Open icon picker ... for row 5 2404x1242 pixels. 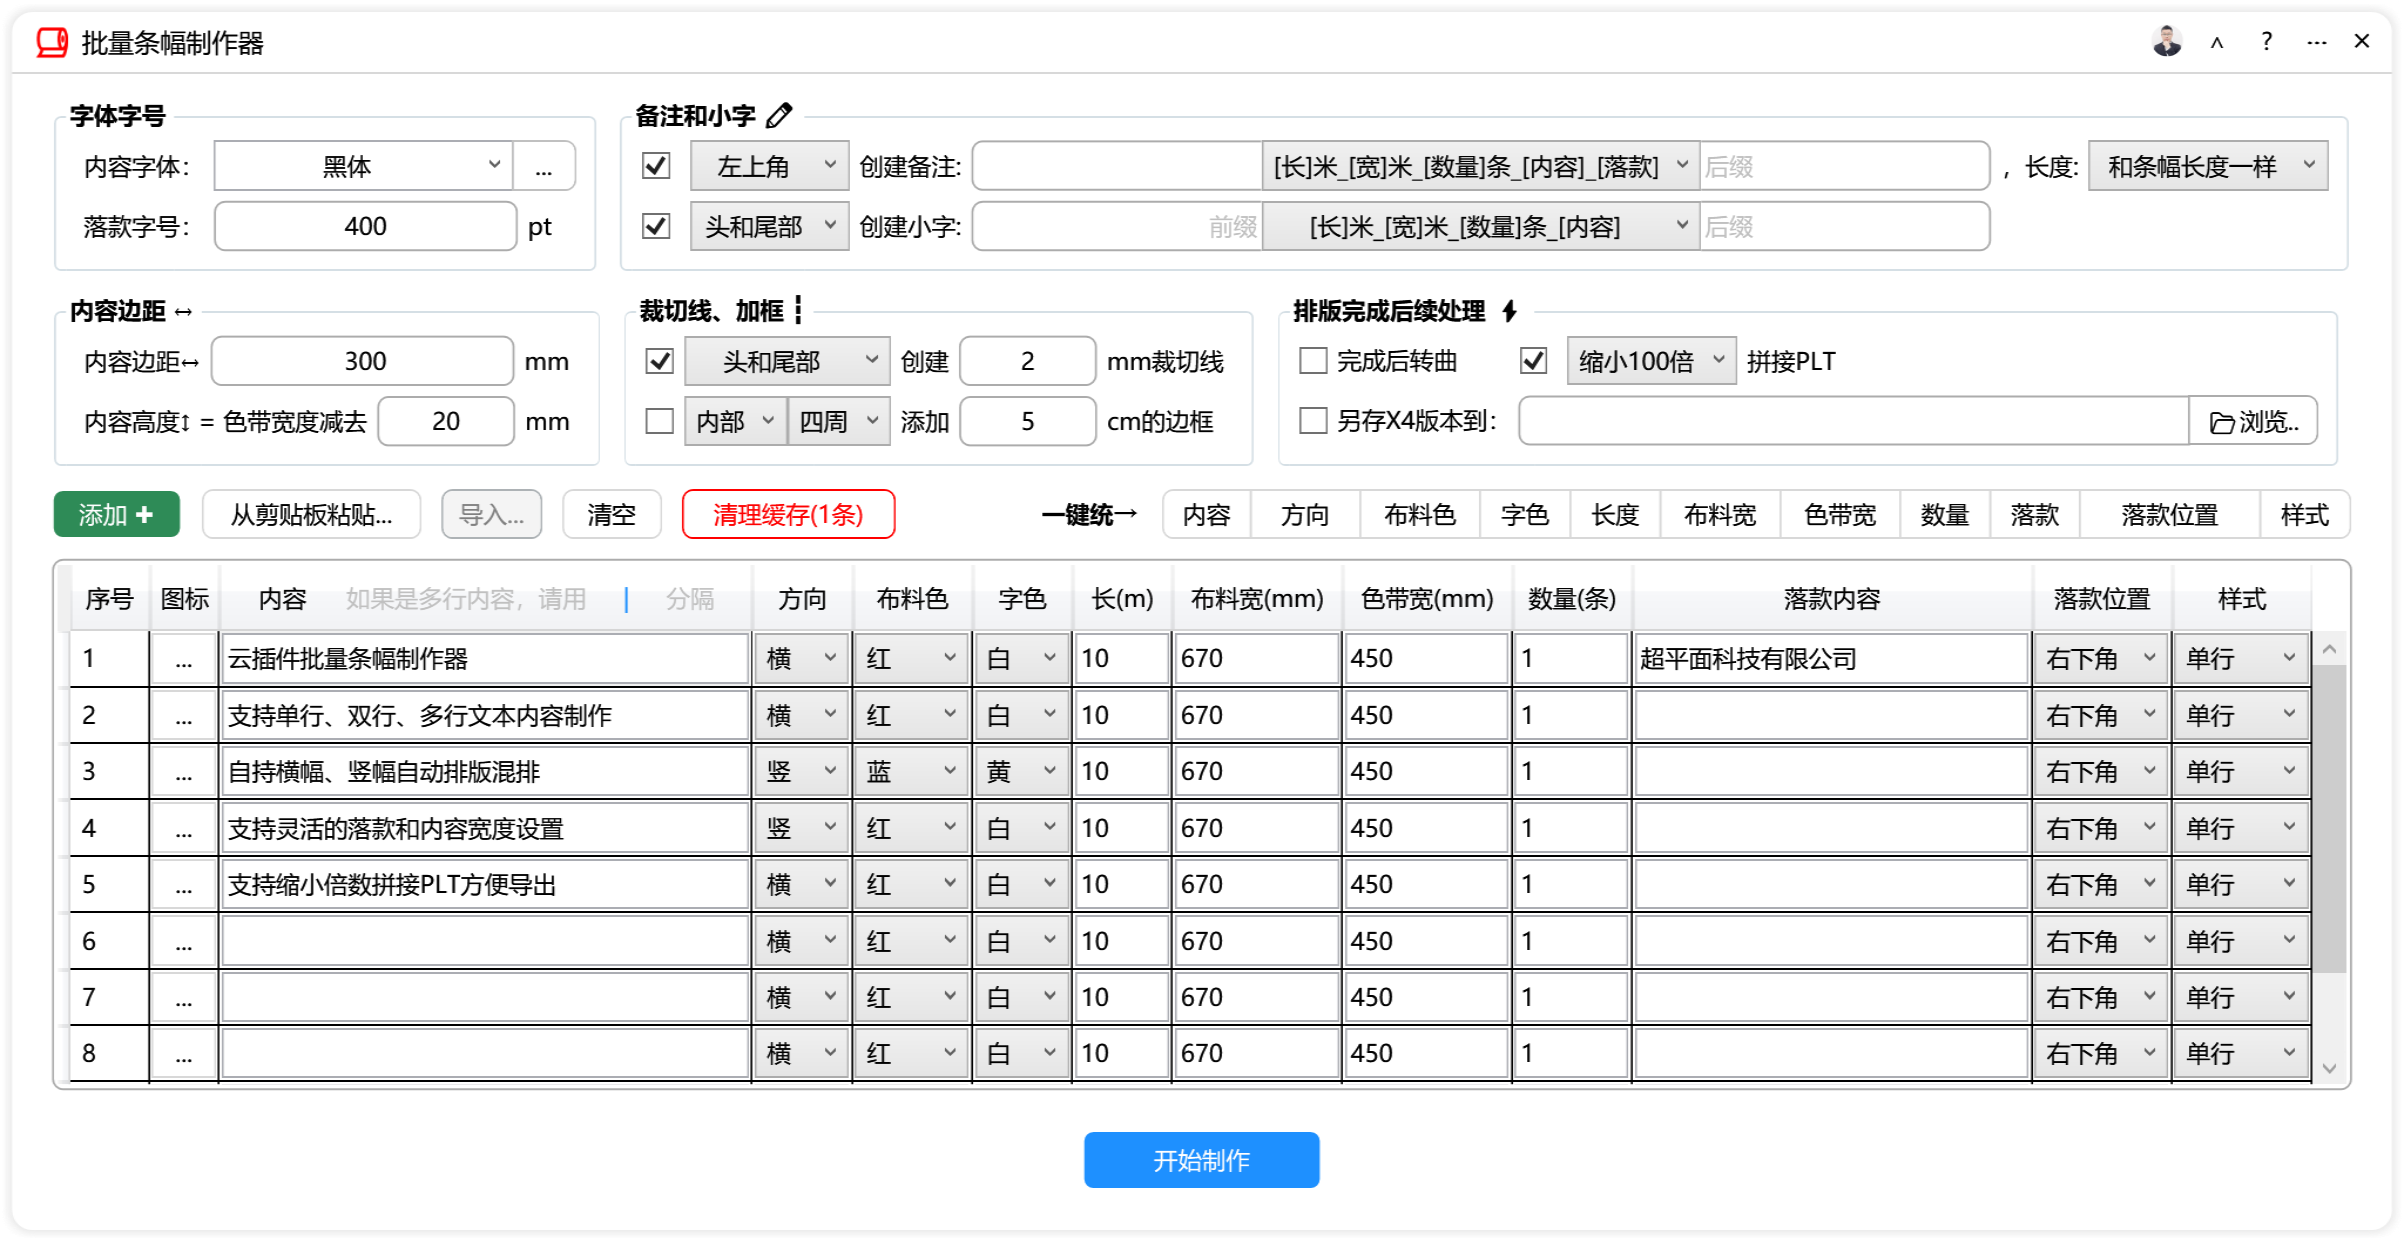coord(184,885)
